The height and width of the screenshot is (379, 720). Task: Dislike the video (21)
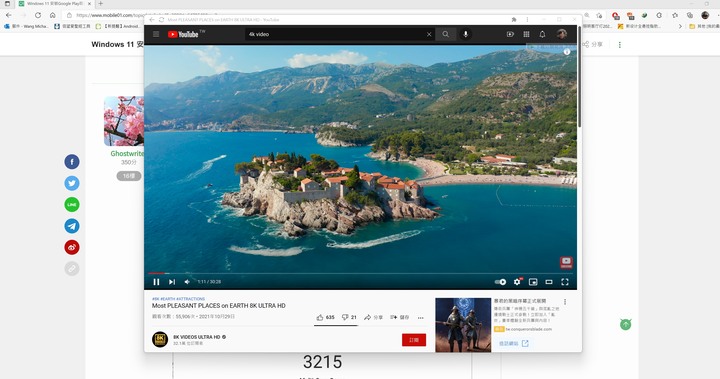click(349, 317)
